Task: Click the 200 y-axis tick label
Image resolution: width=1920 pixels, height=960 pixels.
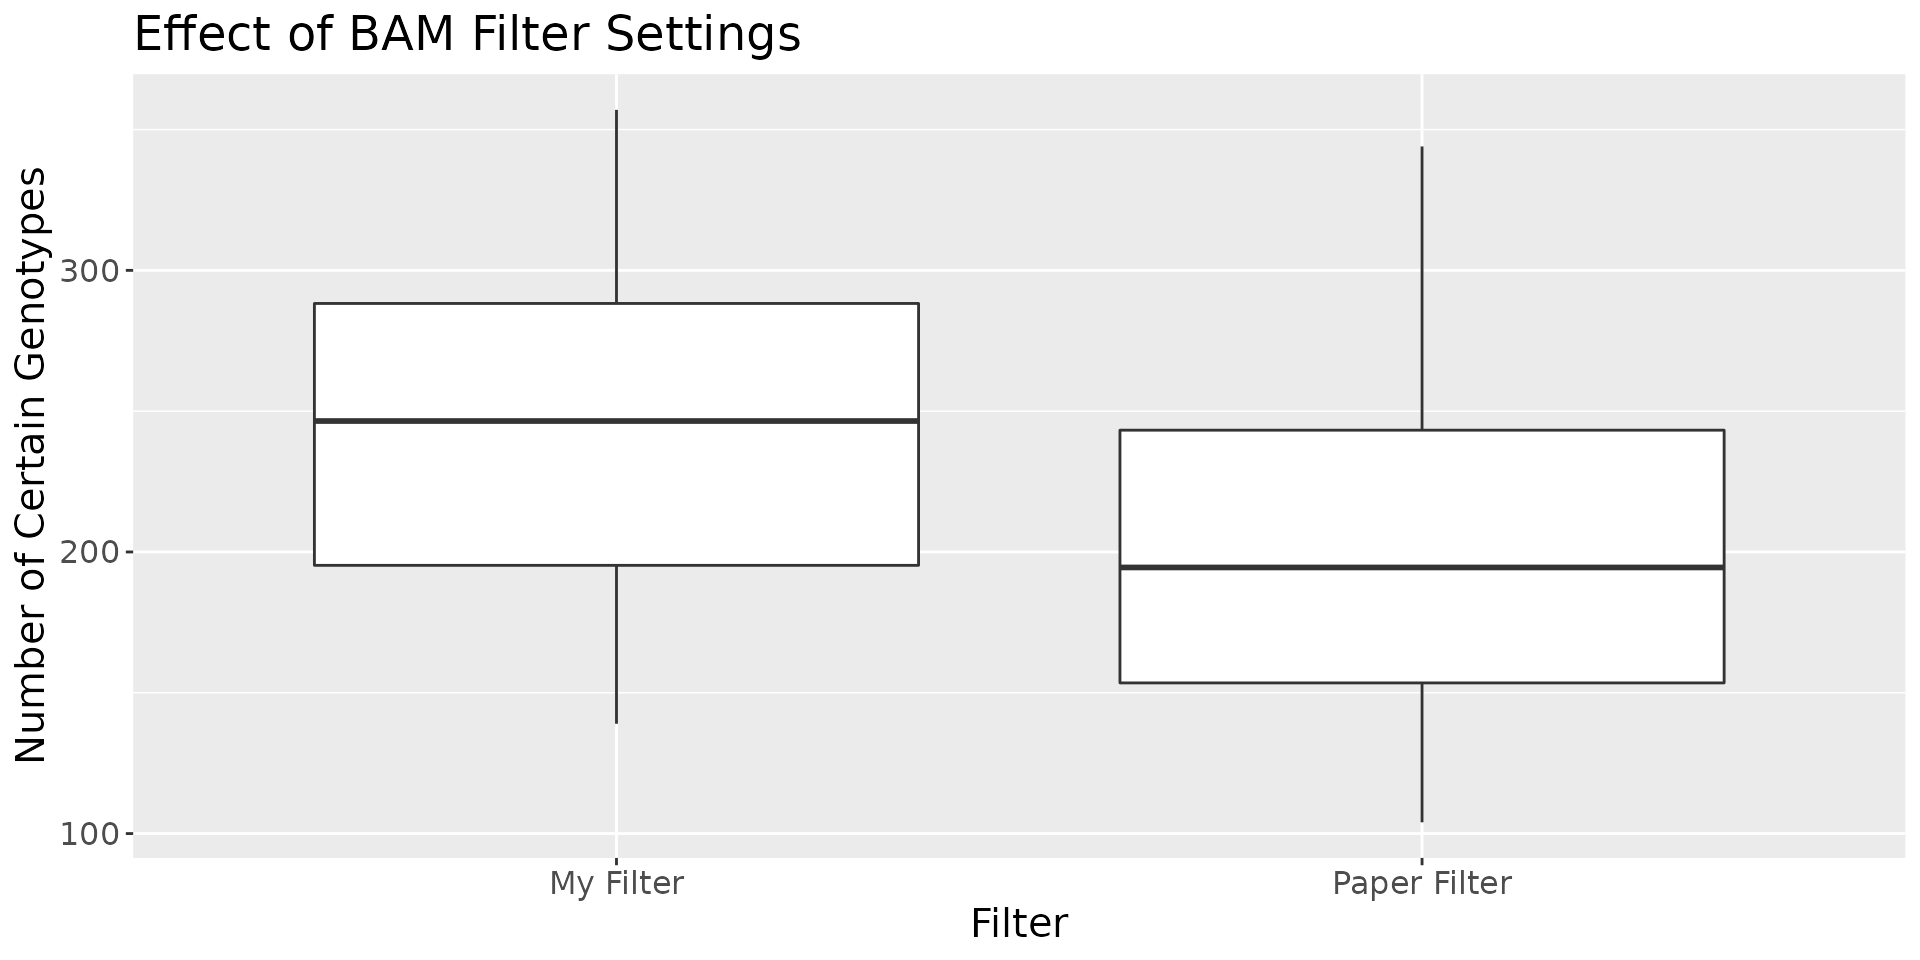Action: pos(90,552)
